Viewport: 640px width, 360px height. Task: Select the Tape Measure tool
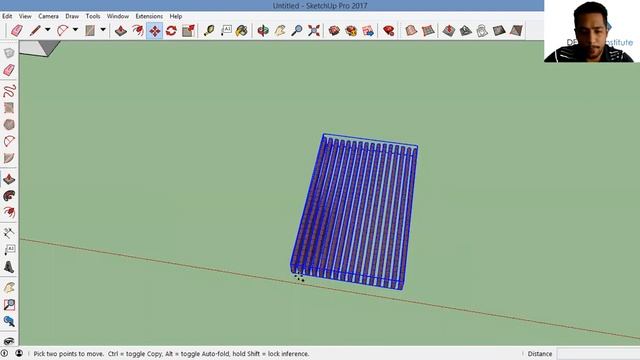pos(209,31)
